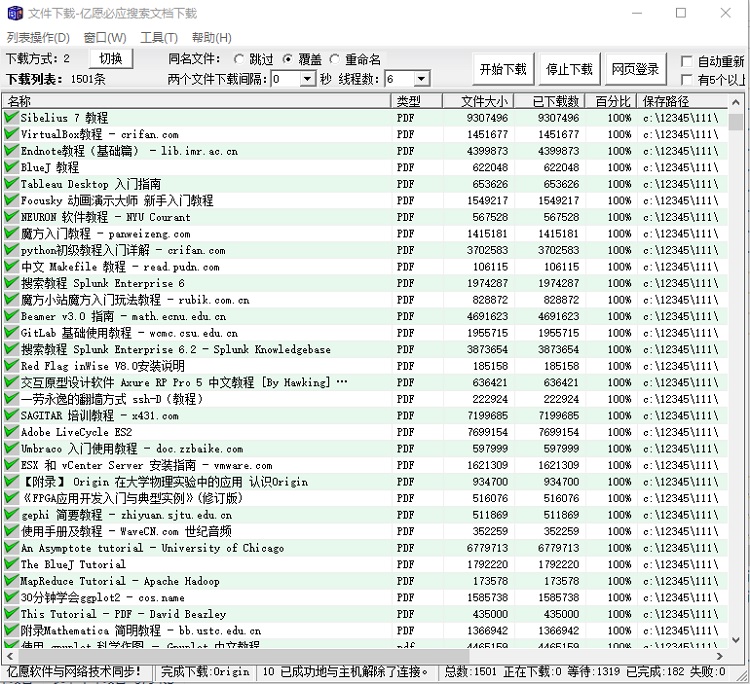Open the 工具(T) menu
The height and width of the screenshot is (684, 750).
(x=159, y=37)
